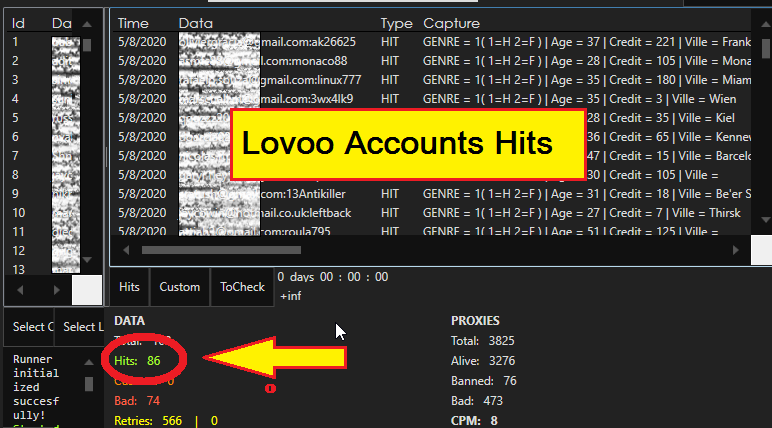The image size is (772, 428).
Task: Select the result row with Credit = 180
Action: point(432,80)
